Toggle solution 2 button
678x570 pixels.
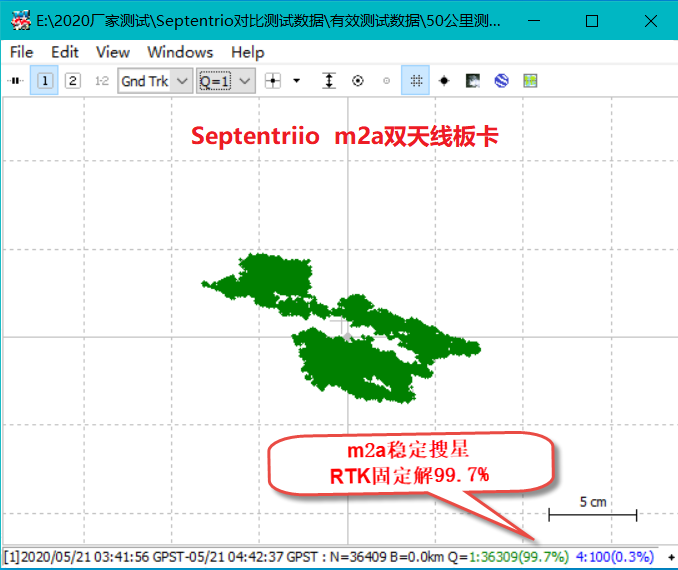coord(73,81)
